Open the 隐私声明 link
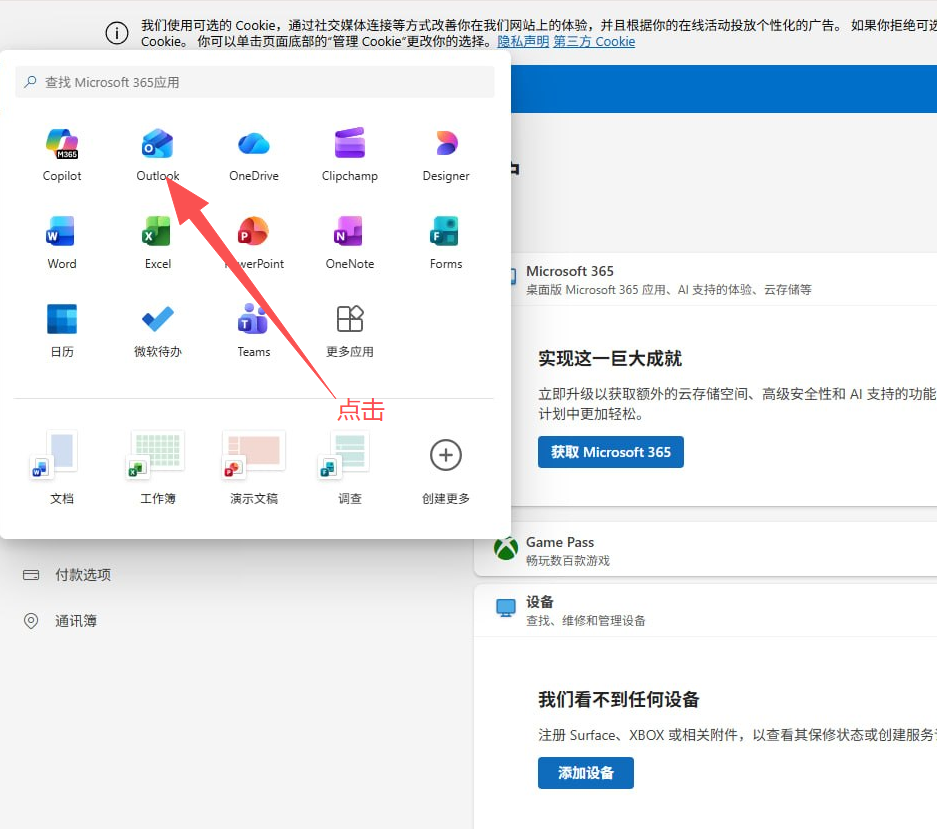The width and height of the screenshot is (937, 829). pos(523,41)
